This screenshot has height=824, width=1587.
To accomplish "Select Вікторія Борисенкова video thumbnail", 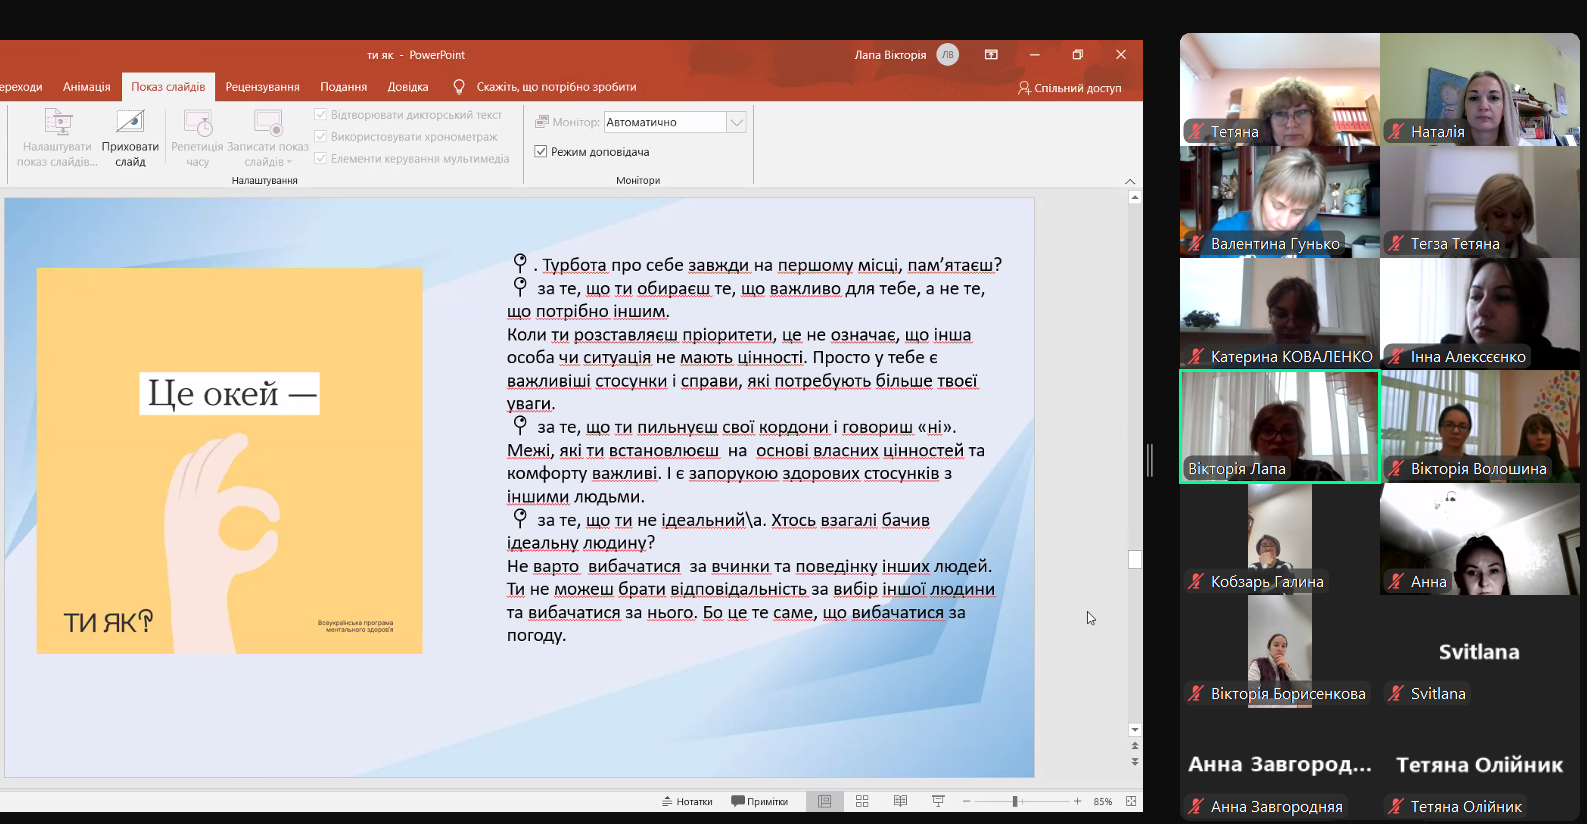I will click(1280, 652).
